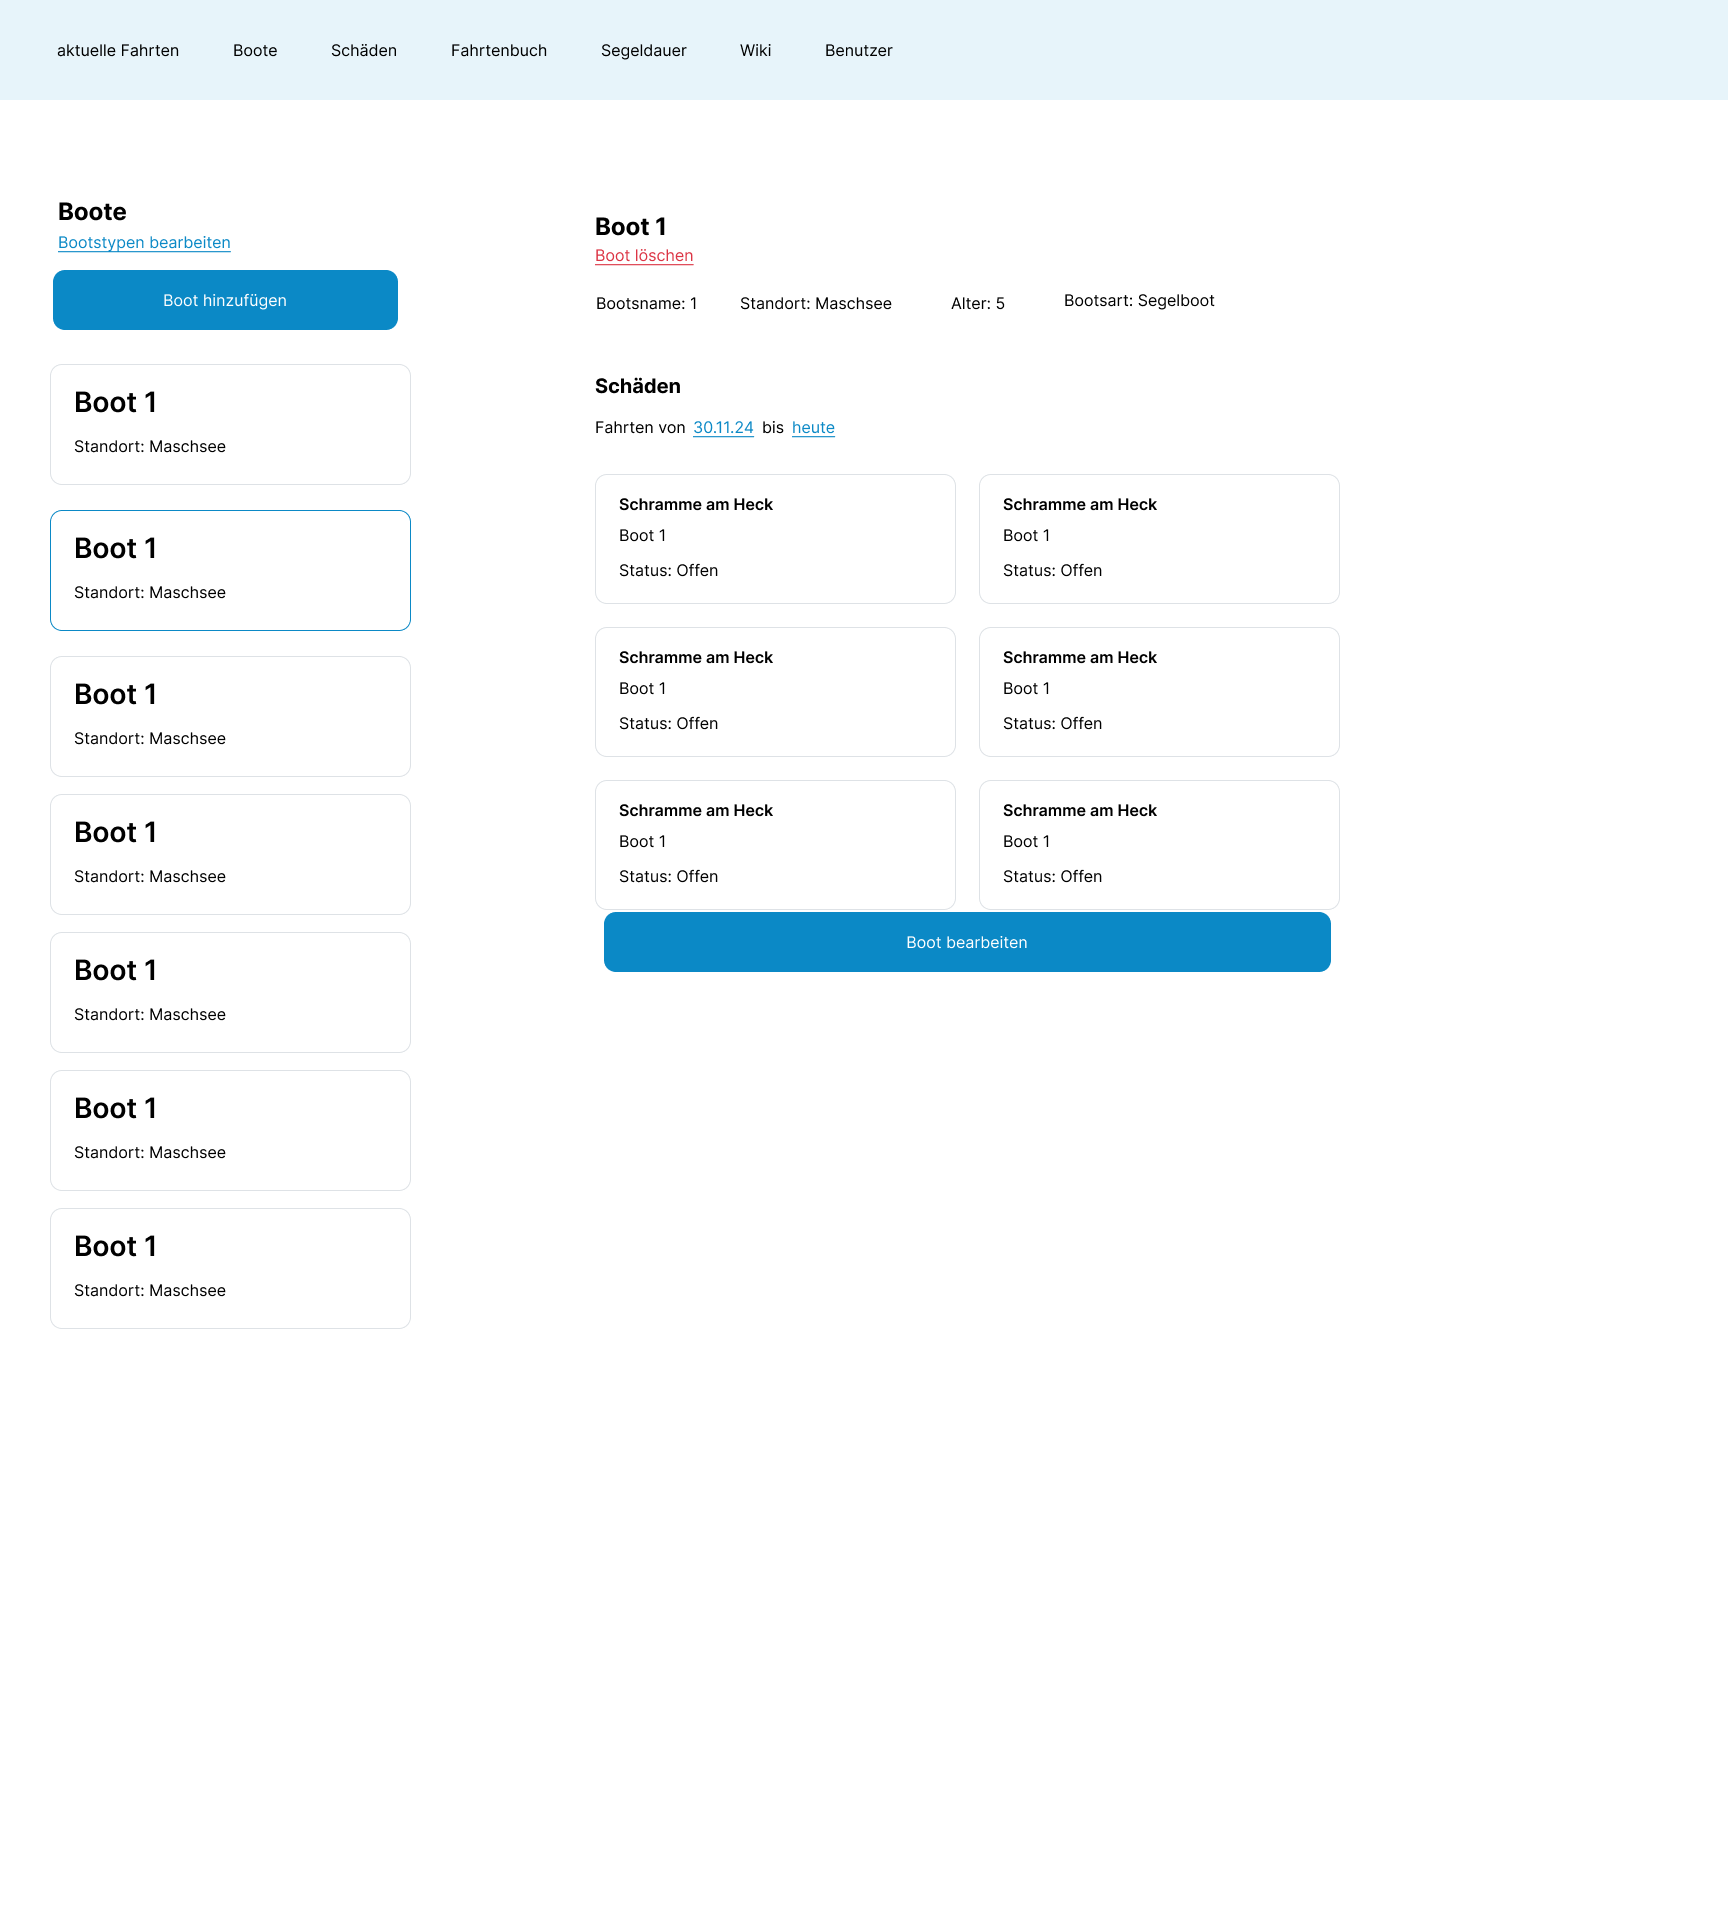Viewport: 1728px width, 1915px height.
Task: Select the first Boot 1 card in list
Action: click(x=230, y=425)
